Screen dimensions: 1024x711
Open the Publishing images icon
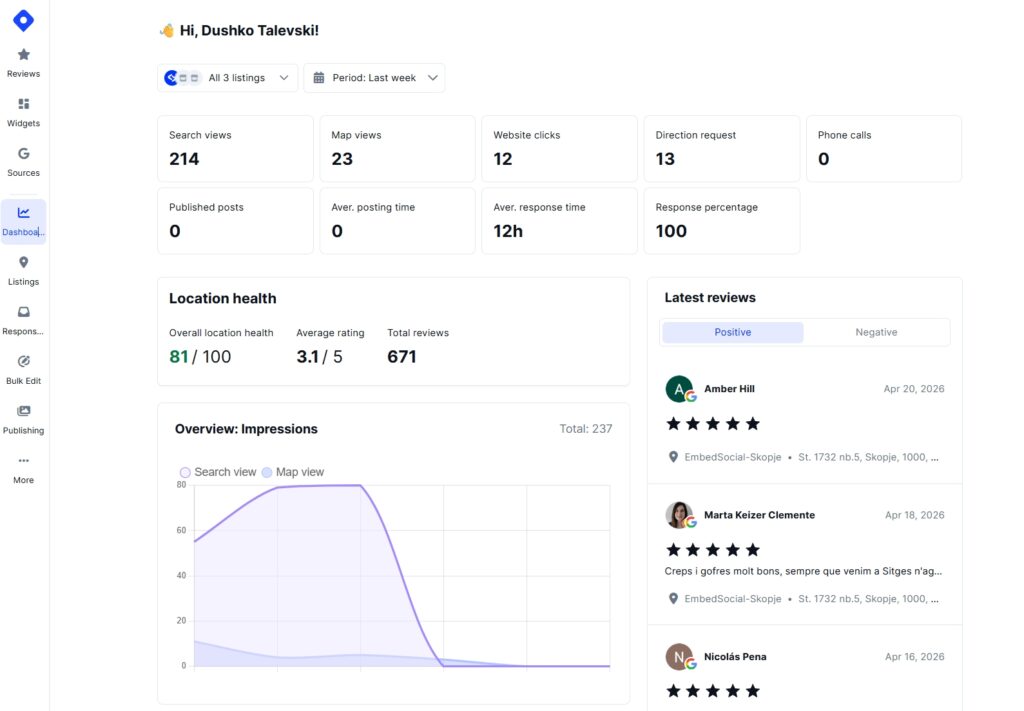24,411
